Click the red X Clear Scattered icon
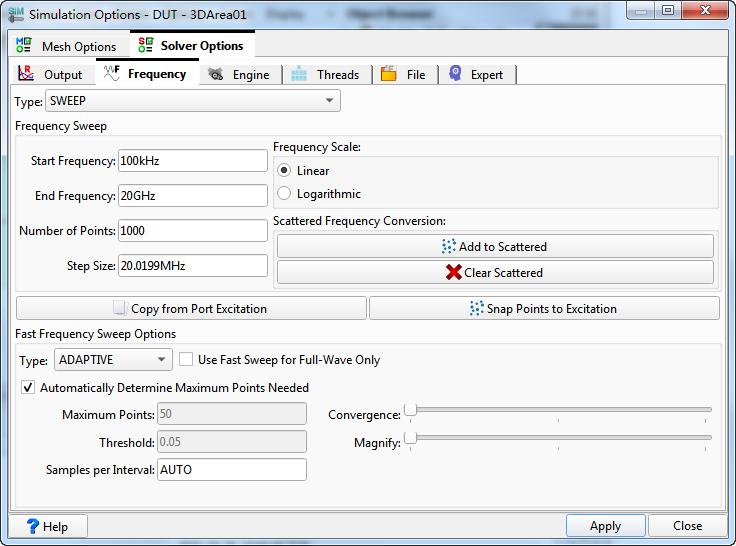This screenshot has height=546, width=736. (453, 273)
